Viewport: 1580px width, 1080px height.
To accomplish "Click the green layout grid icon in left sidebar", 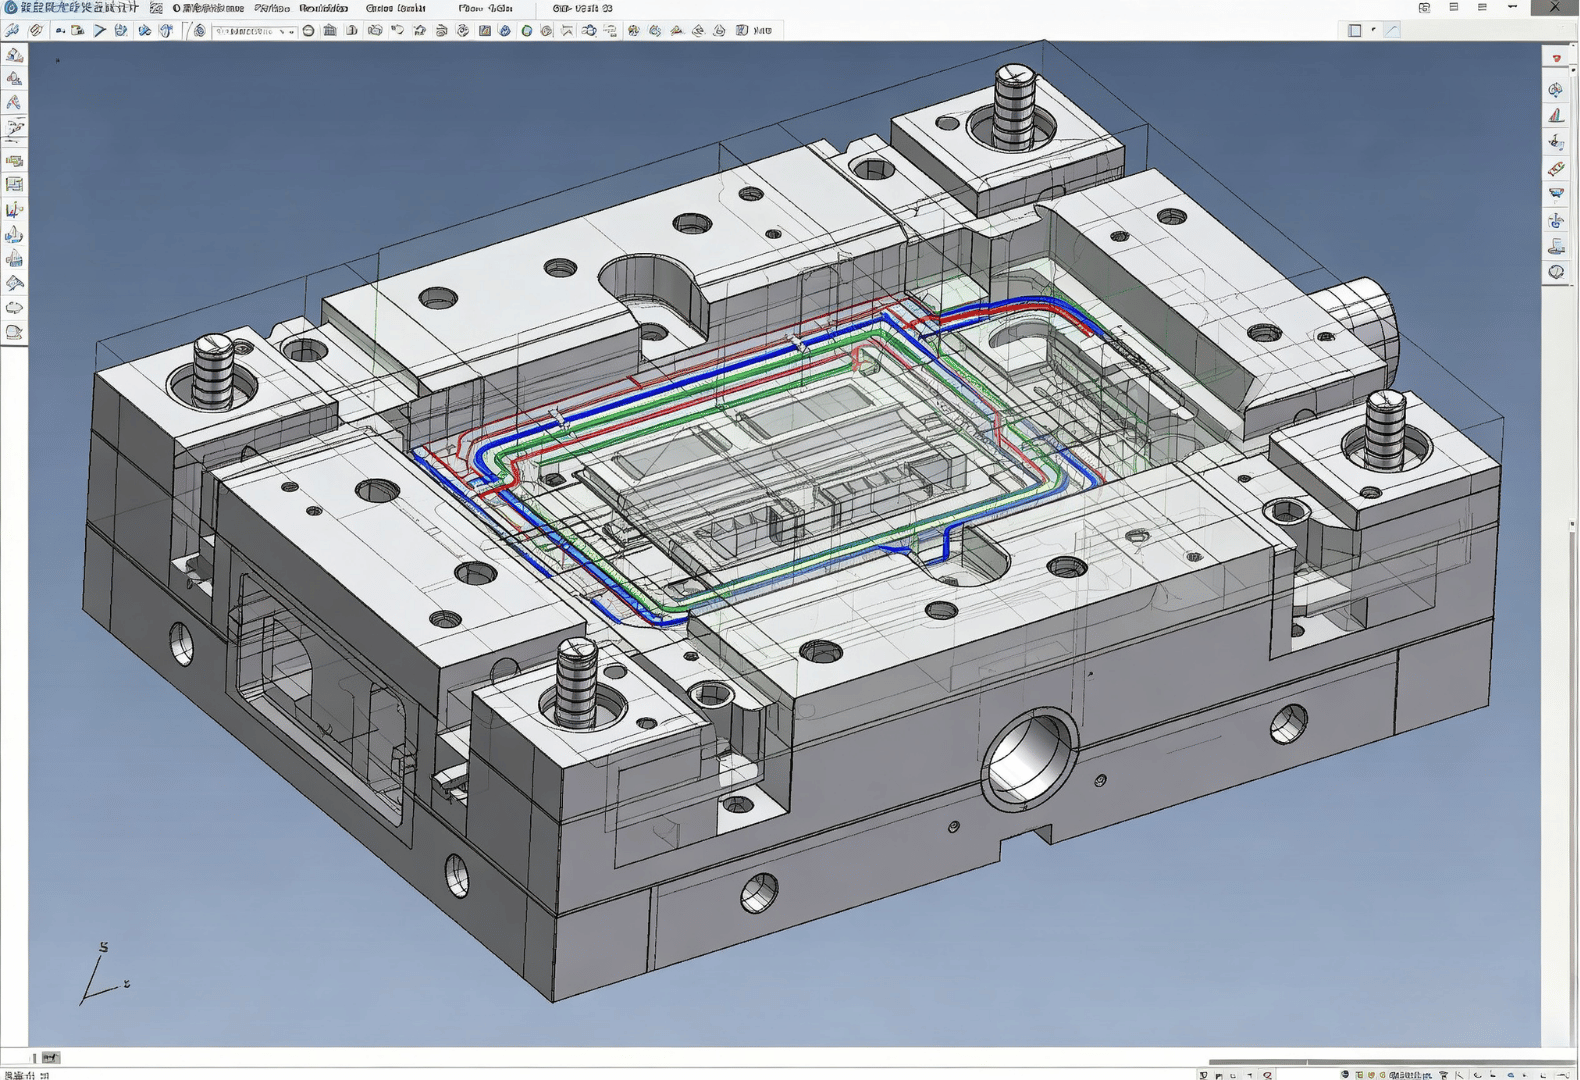I will [x=14, y=184].
